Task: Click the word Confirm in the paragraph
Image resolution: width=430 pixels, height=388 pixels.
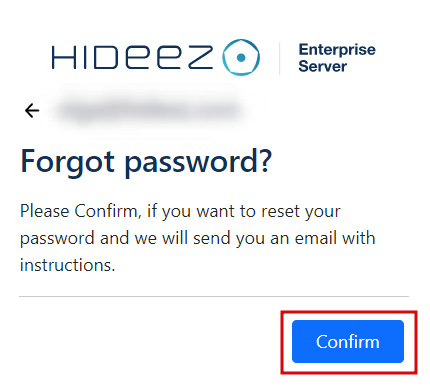Action: pyautogui.click(x=106, y=211)
